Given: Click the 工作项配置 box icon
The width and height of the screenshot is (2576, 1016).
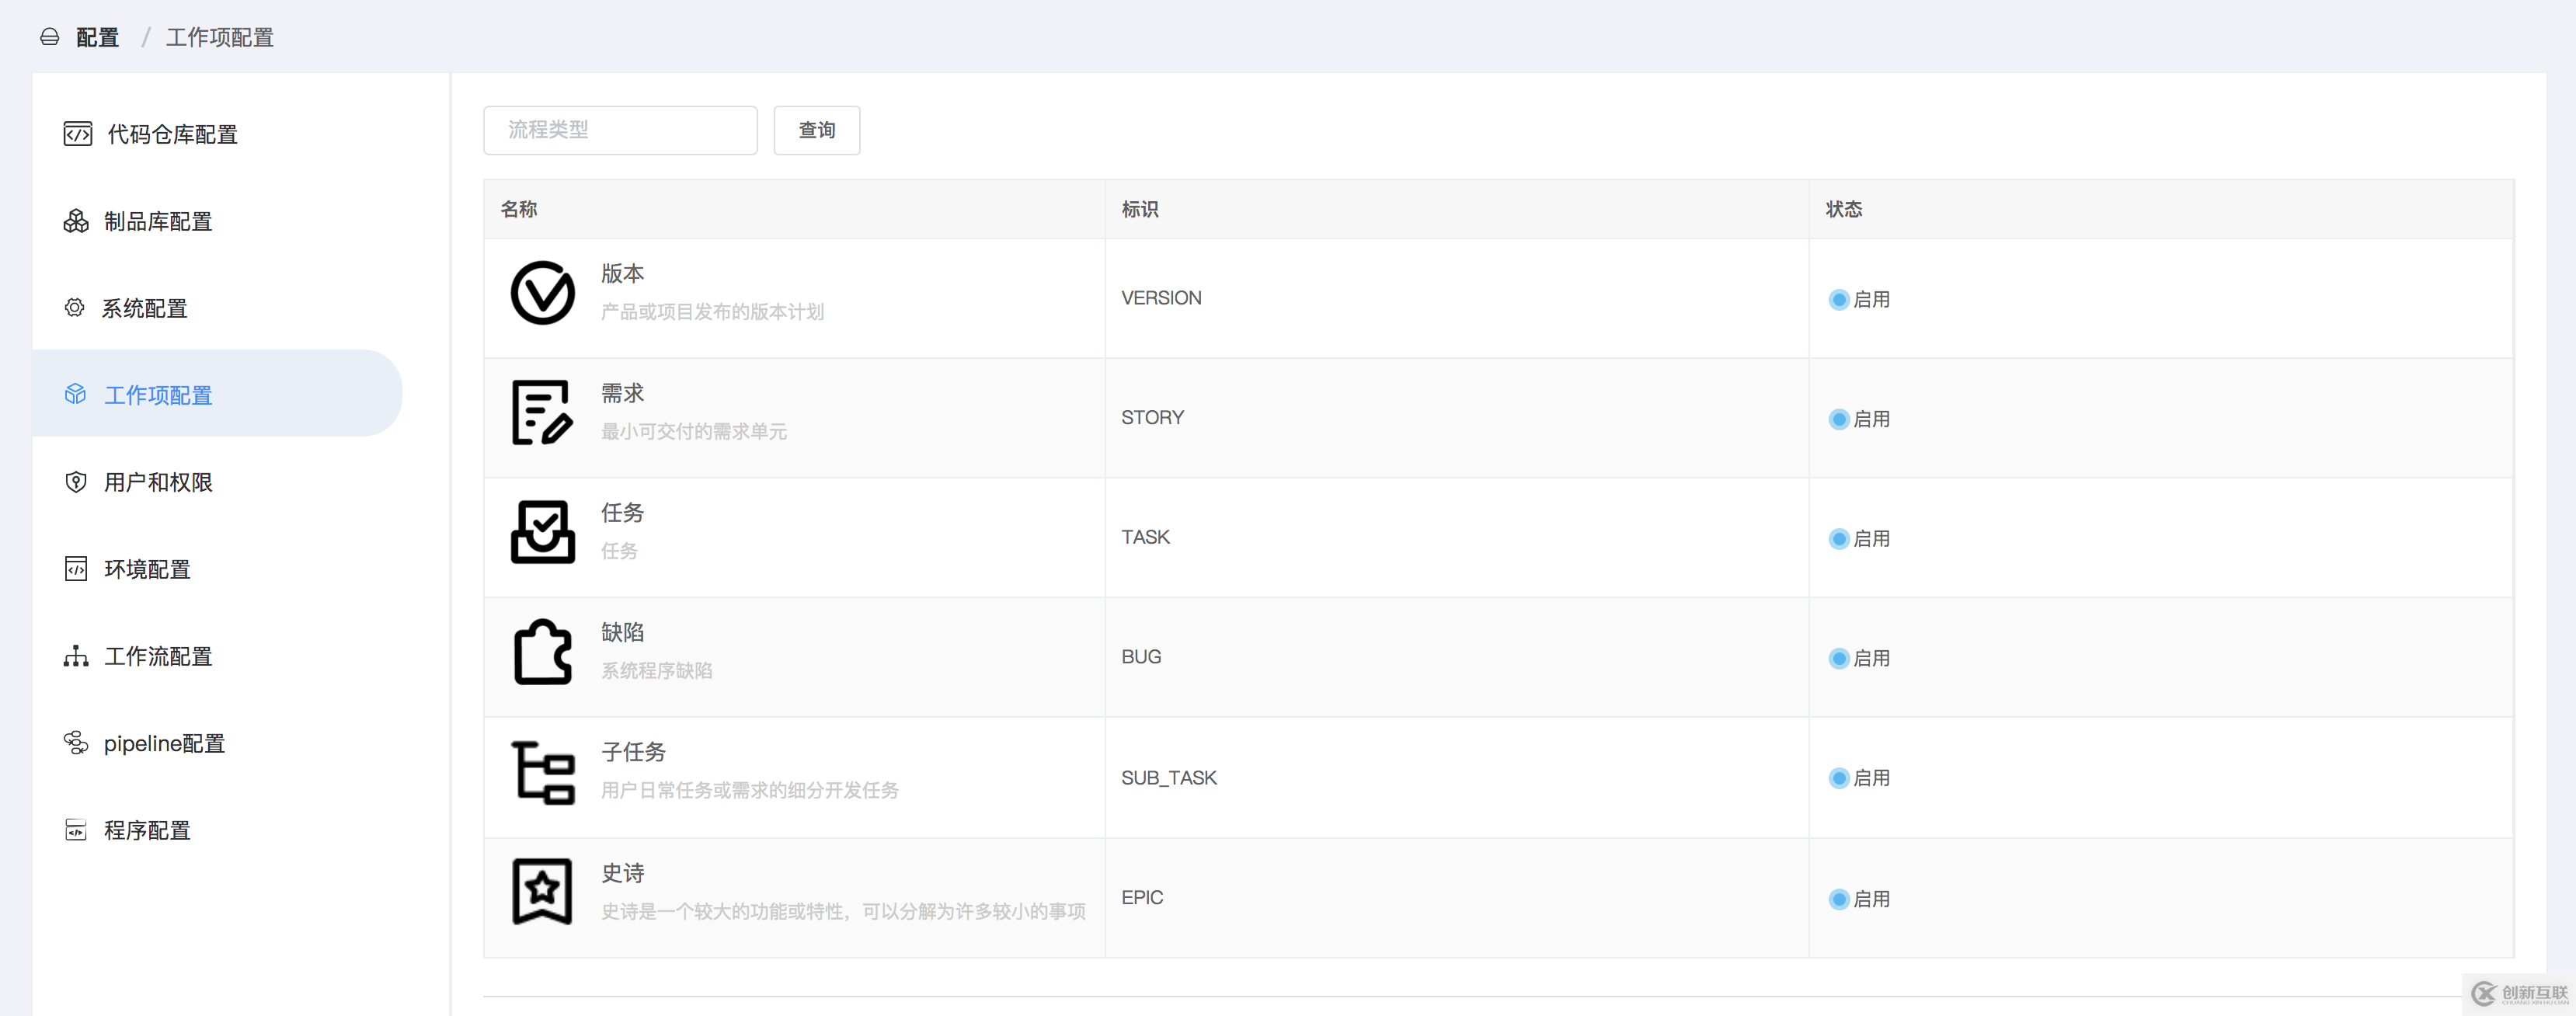Looking at the screenshot, I should [75, 394].
